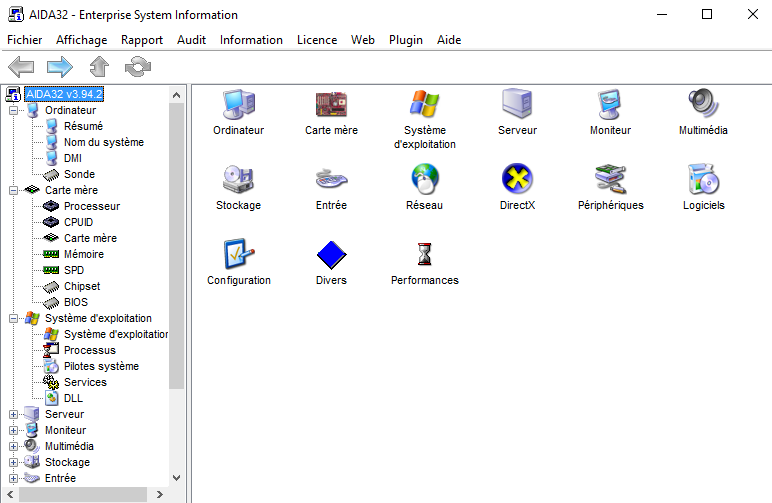This screenshot has width=772, height=503.
Task: Select Services in the tree
Action: 85,382
